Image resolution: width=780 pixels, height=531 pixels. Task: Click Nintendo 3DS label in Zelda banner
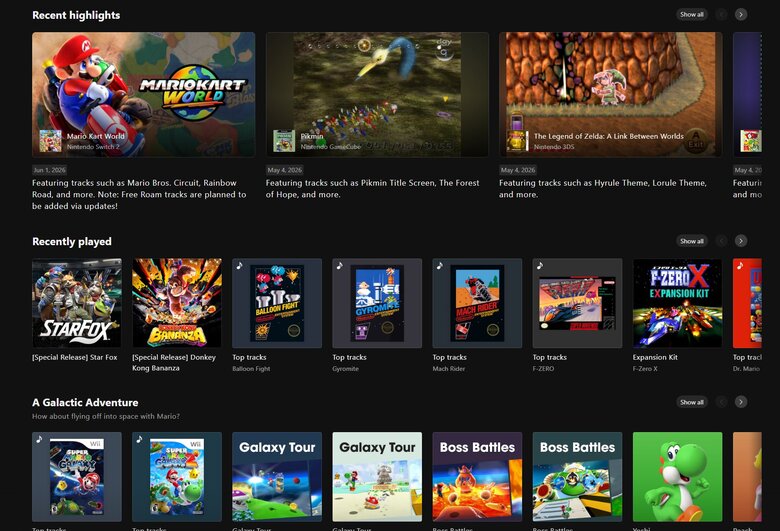(554, 147)
